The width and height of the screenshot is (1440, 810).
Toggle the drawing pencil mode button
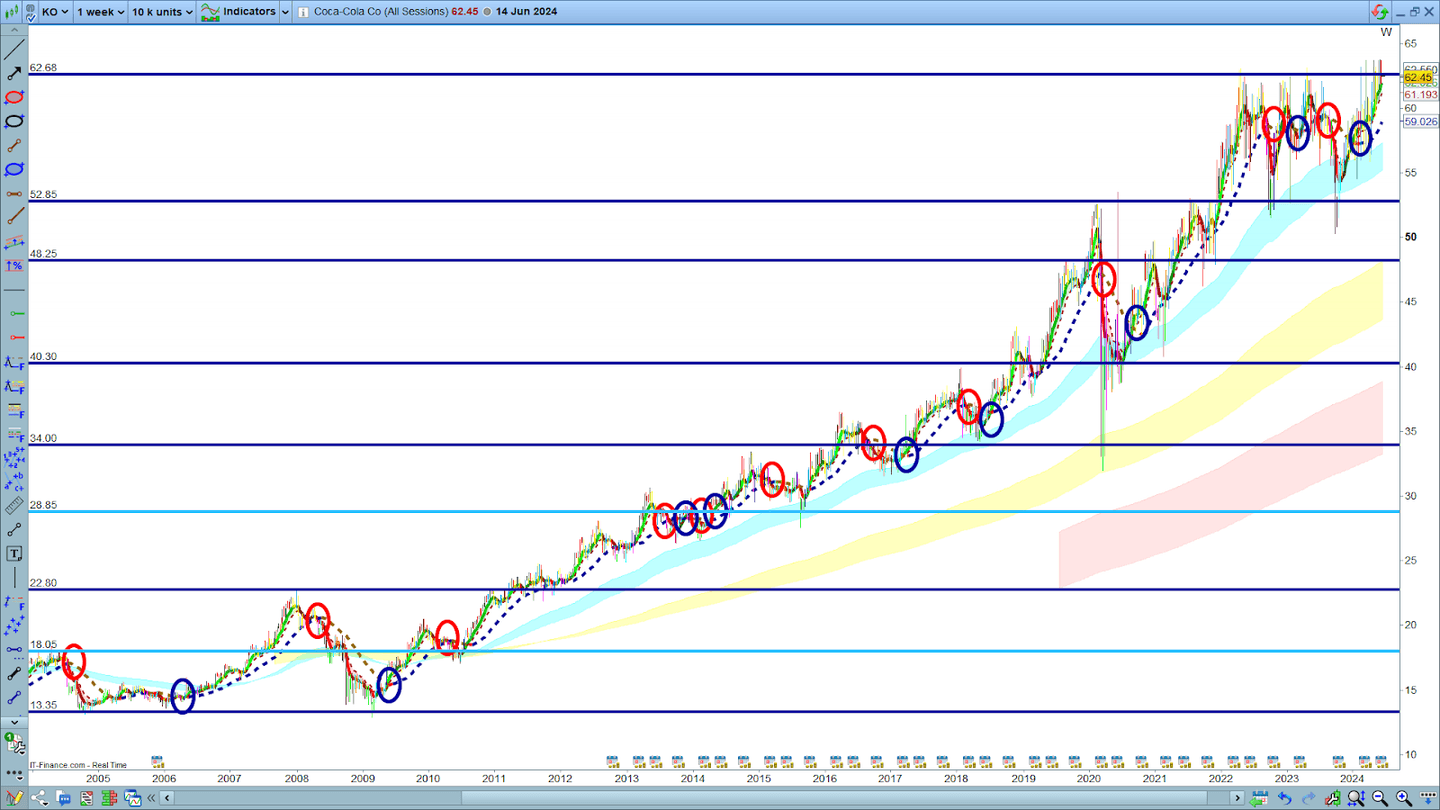tap(14, 798)
